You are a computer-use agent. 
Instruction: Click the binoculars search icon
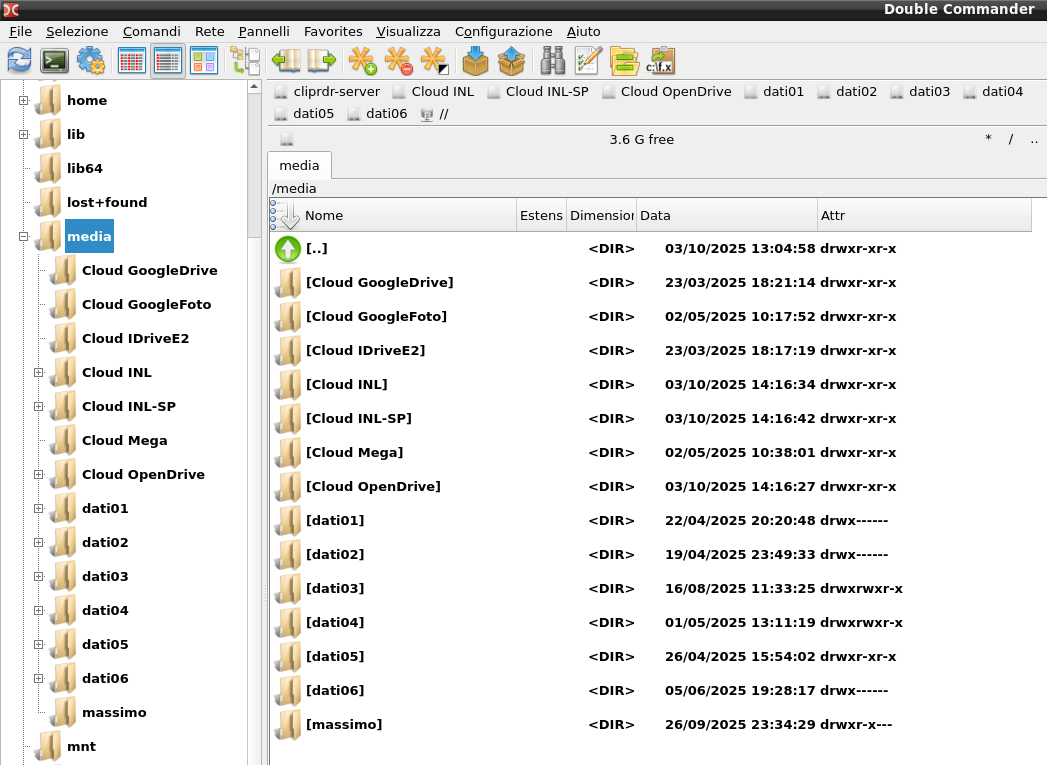[x=552, y=61]
